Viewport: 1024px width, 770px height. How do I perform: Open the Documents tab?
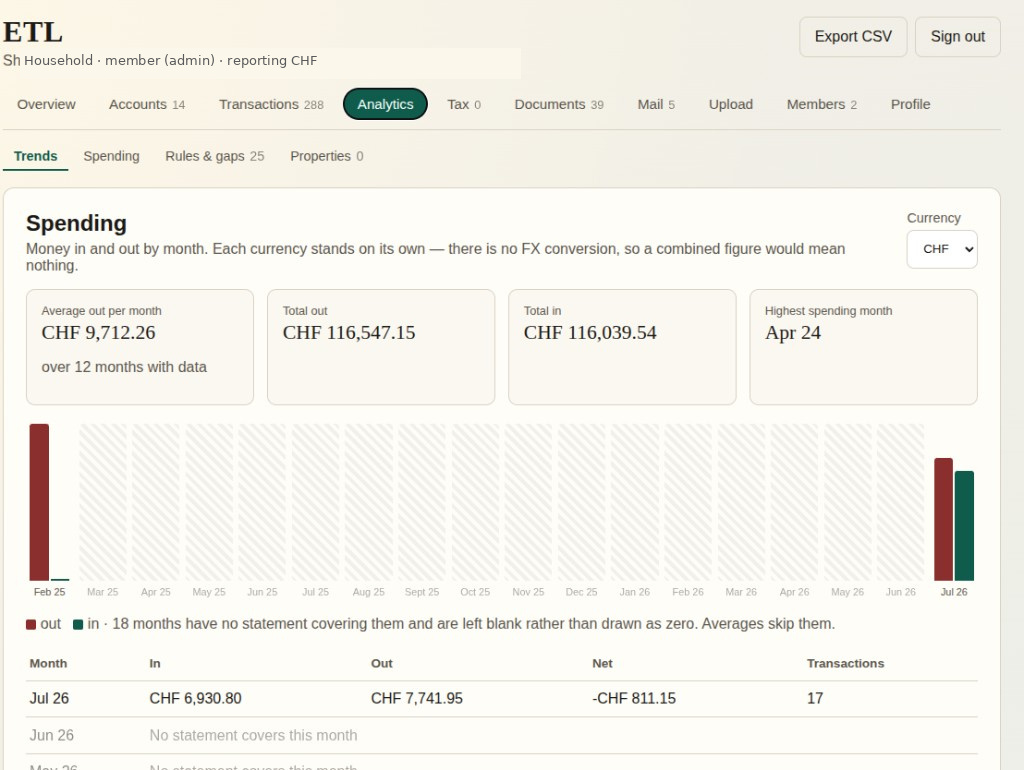pyautogui.click(x=559, y=104)
